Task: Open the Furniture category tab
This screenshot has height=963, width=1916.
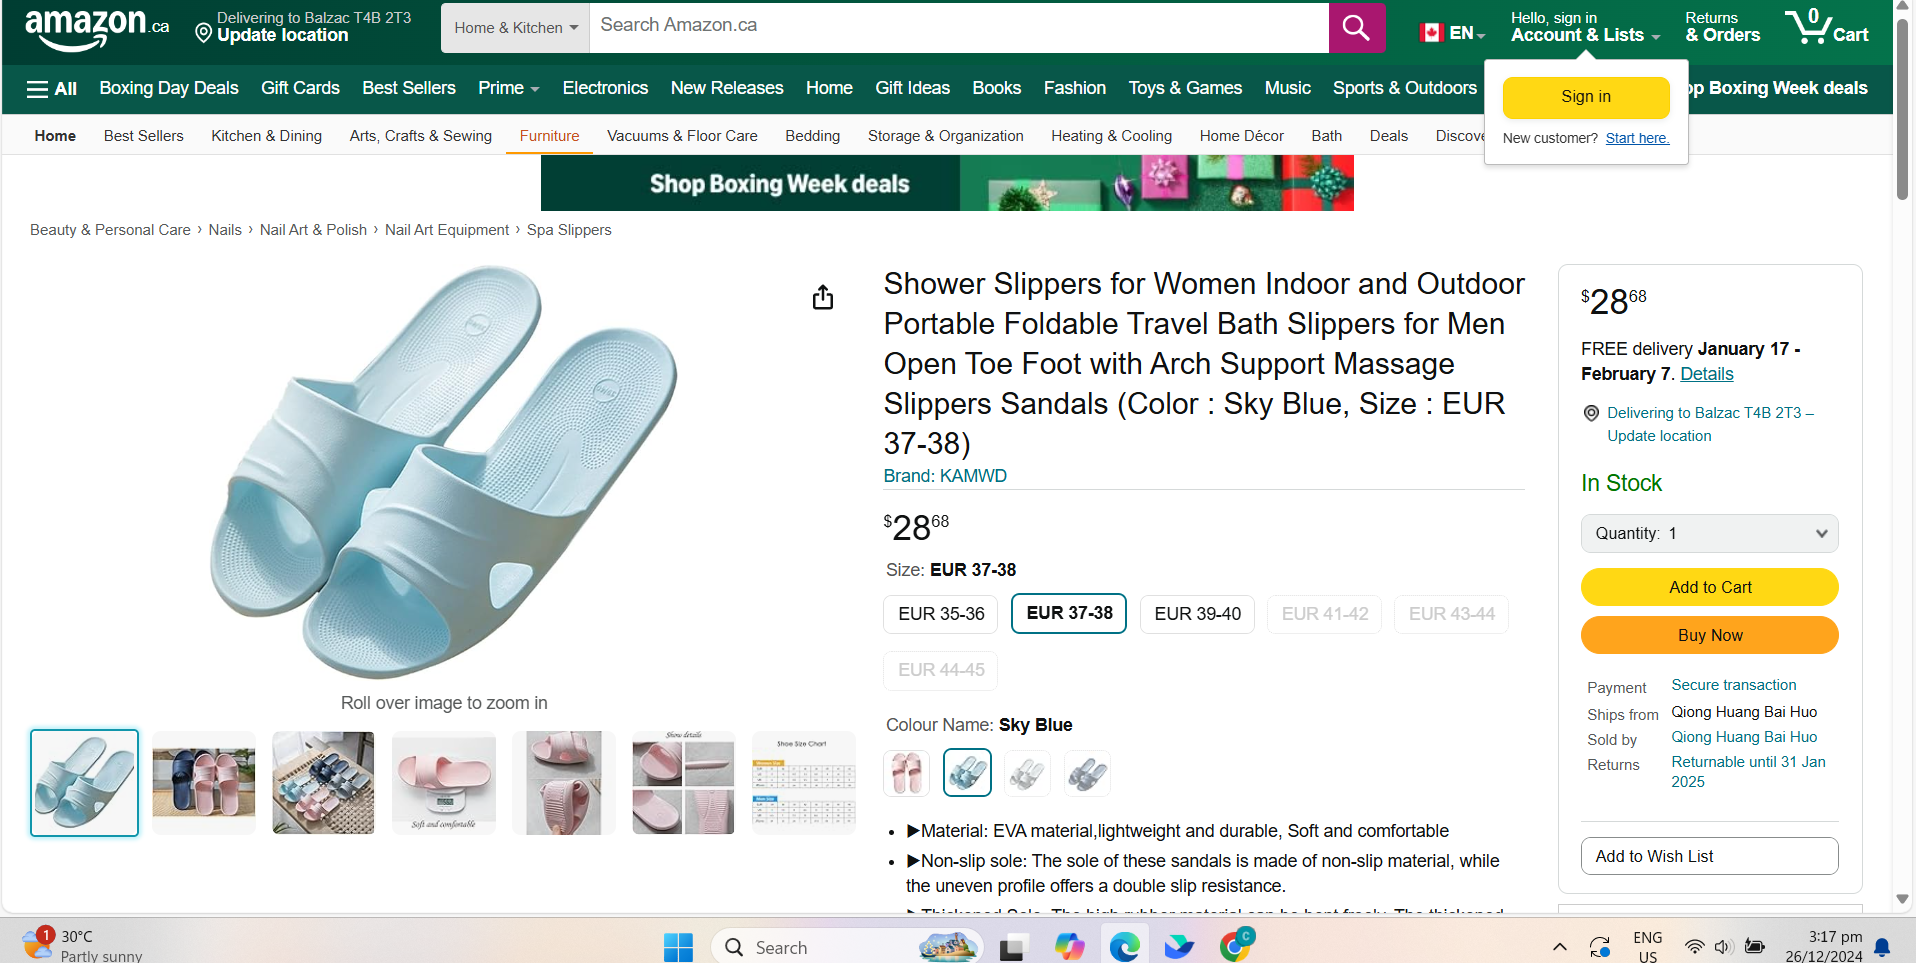Action: pos(549,136)
